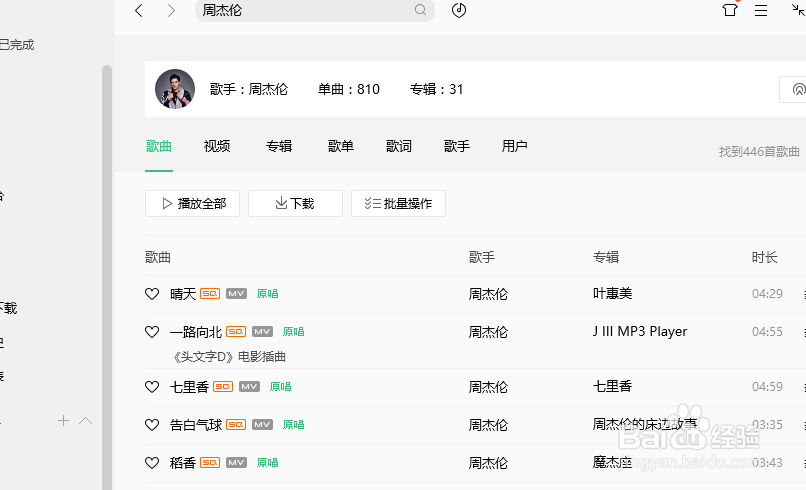Screen dimensions: 806x490
Task: Go forward with the right arrow
Action: pyautogui.click(x=171, y=10)
